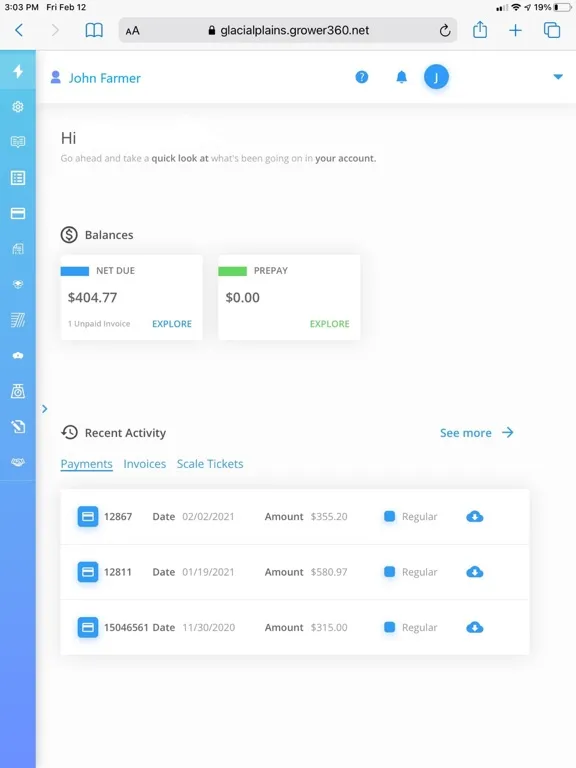Click the $0.00 prepay amount
The width and height of the screenshot is (576, 768).
point(242,297)
